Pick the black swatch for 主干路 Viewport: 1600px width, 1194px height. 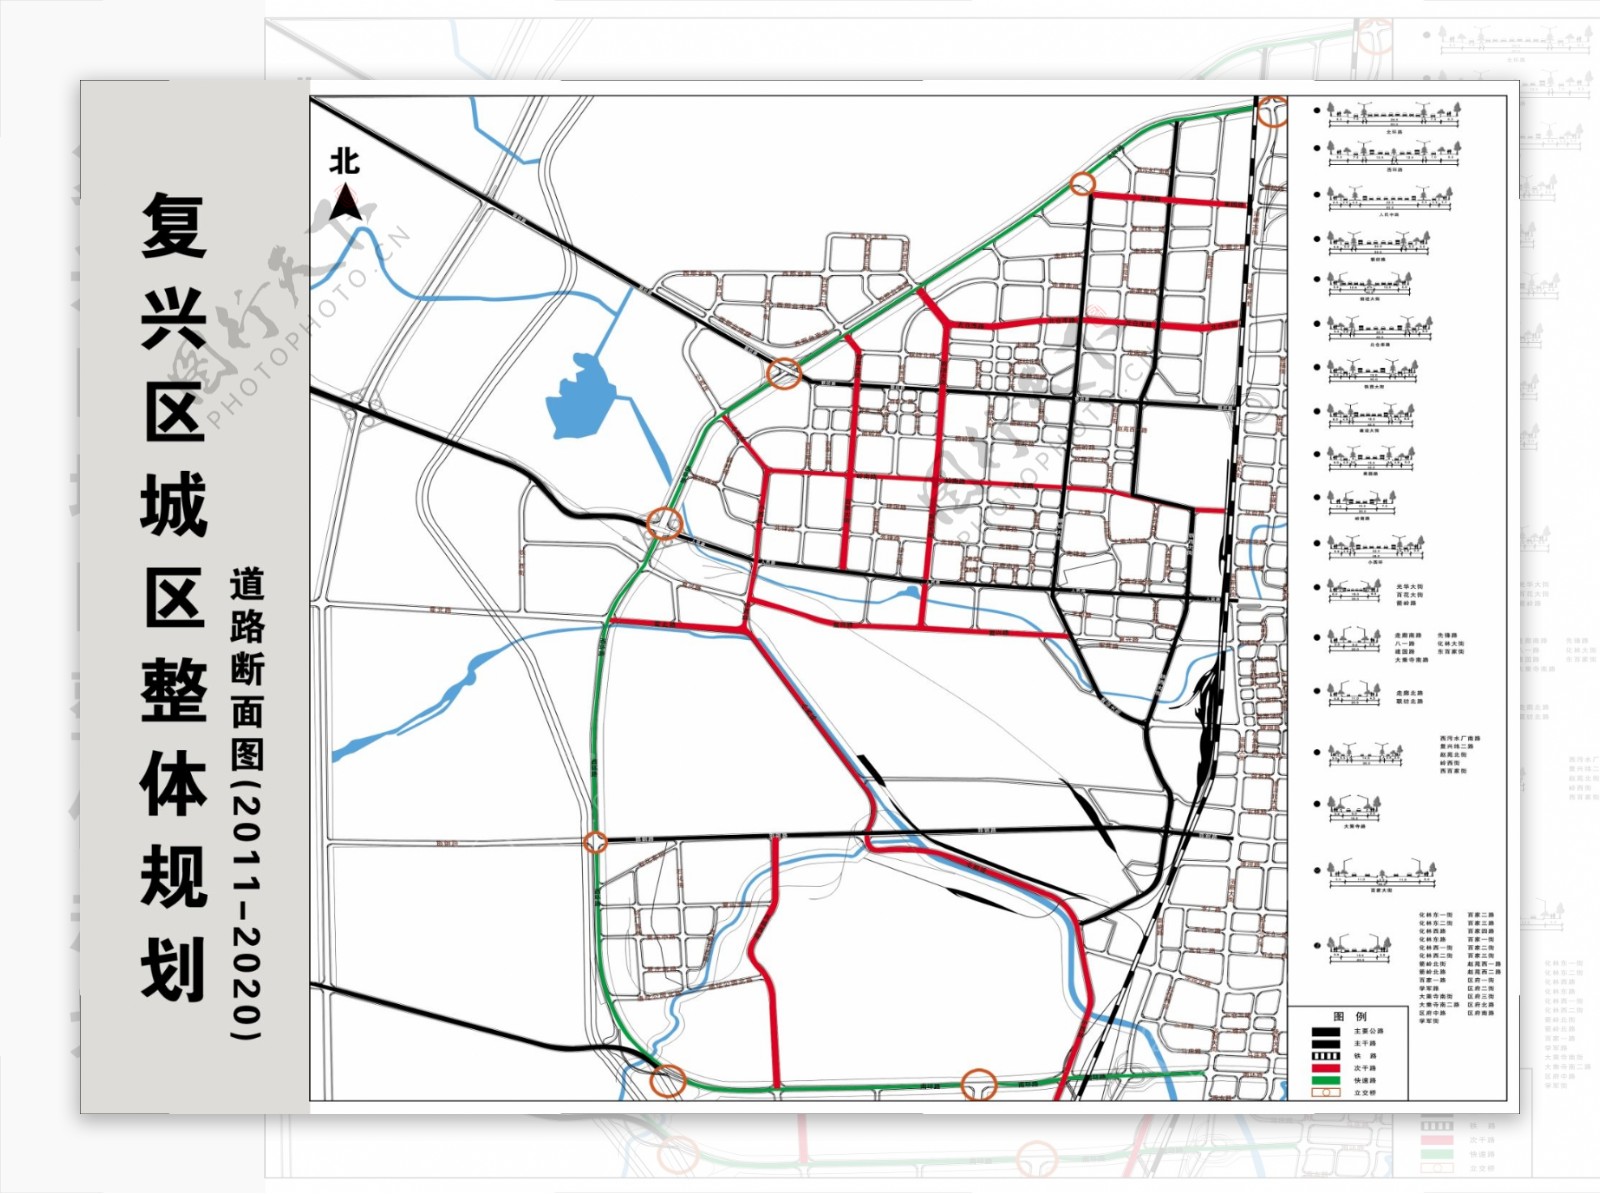(1325, 1043)
